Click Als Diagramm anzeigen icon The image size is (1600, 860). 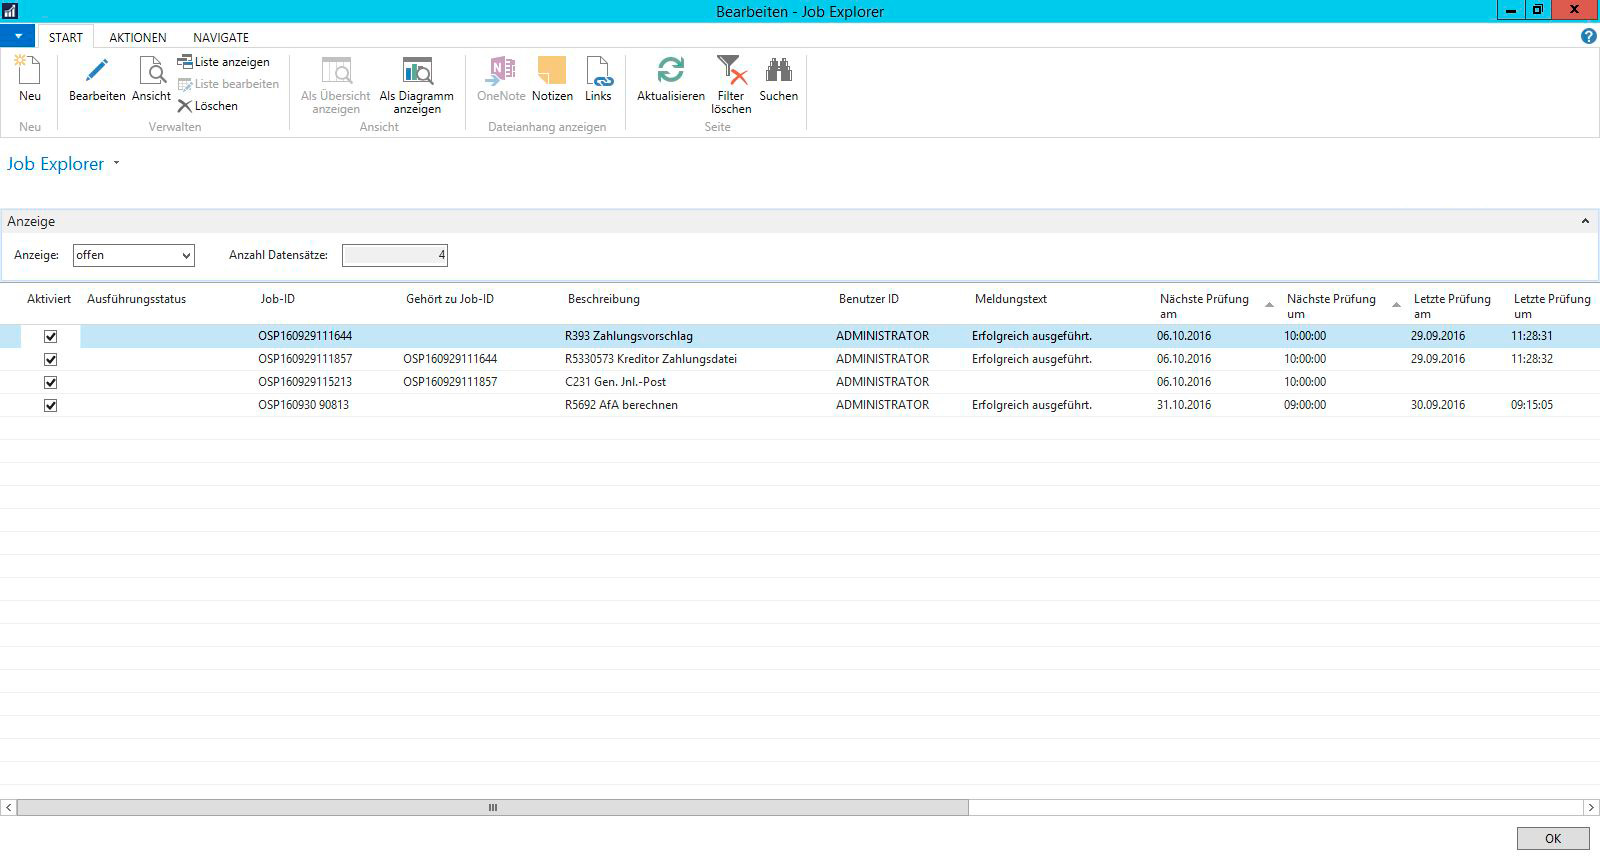coord(416,72)
